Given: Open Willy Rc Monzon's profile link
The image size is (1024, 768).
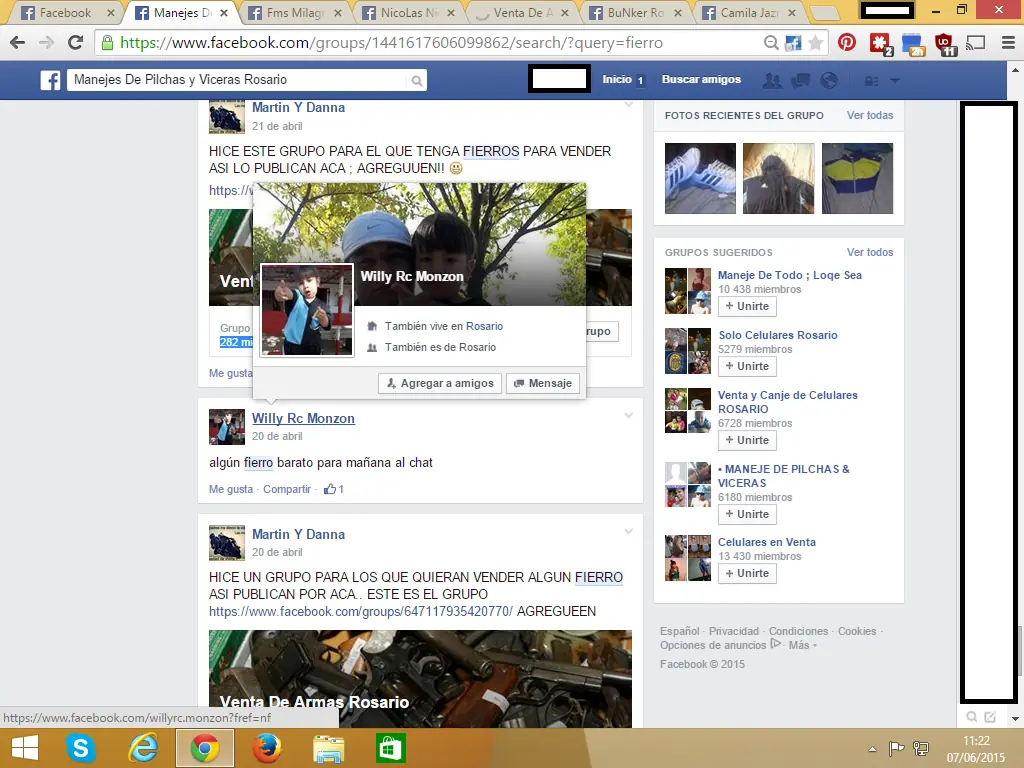Looking at the screenshot, I should (303, 418).
